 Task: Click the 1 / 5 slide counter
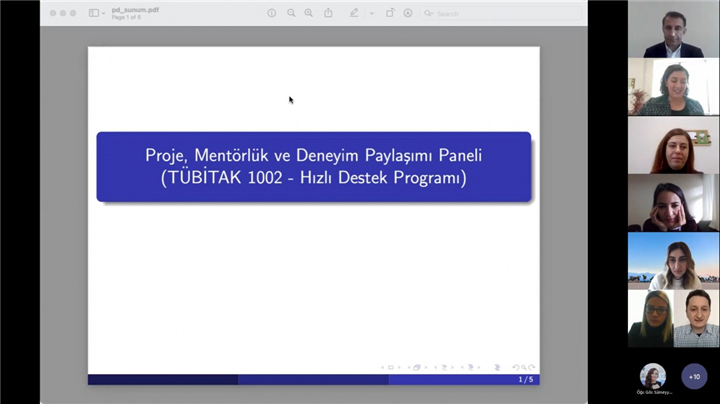pyautogui.click(x=526, y=379)
